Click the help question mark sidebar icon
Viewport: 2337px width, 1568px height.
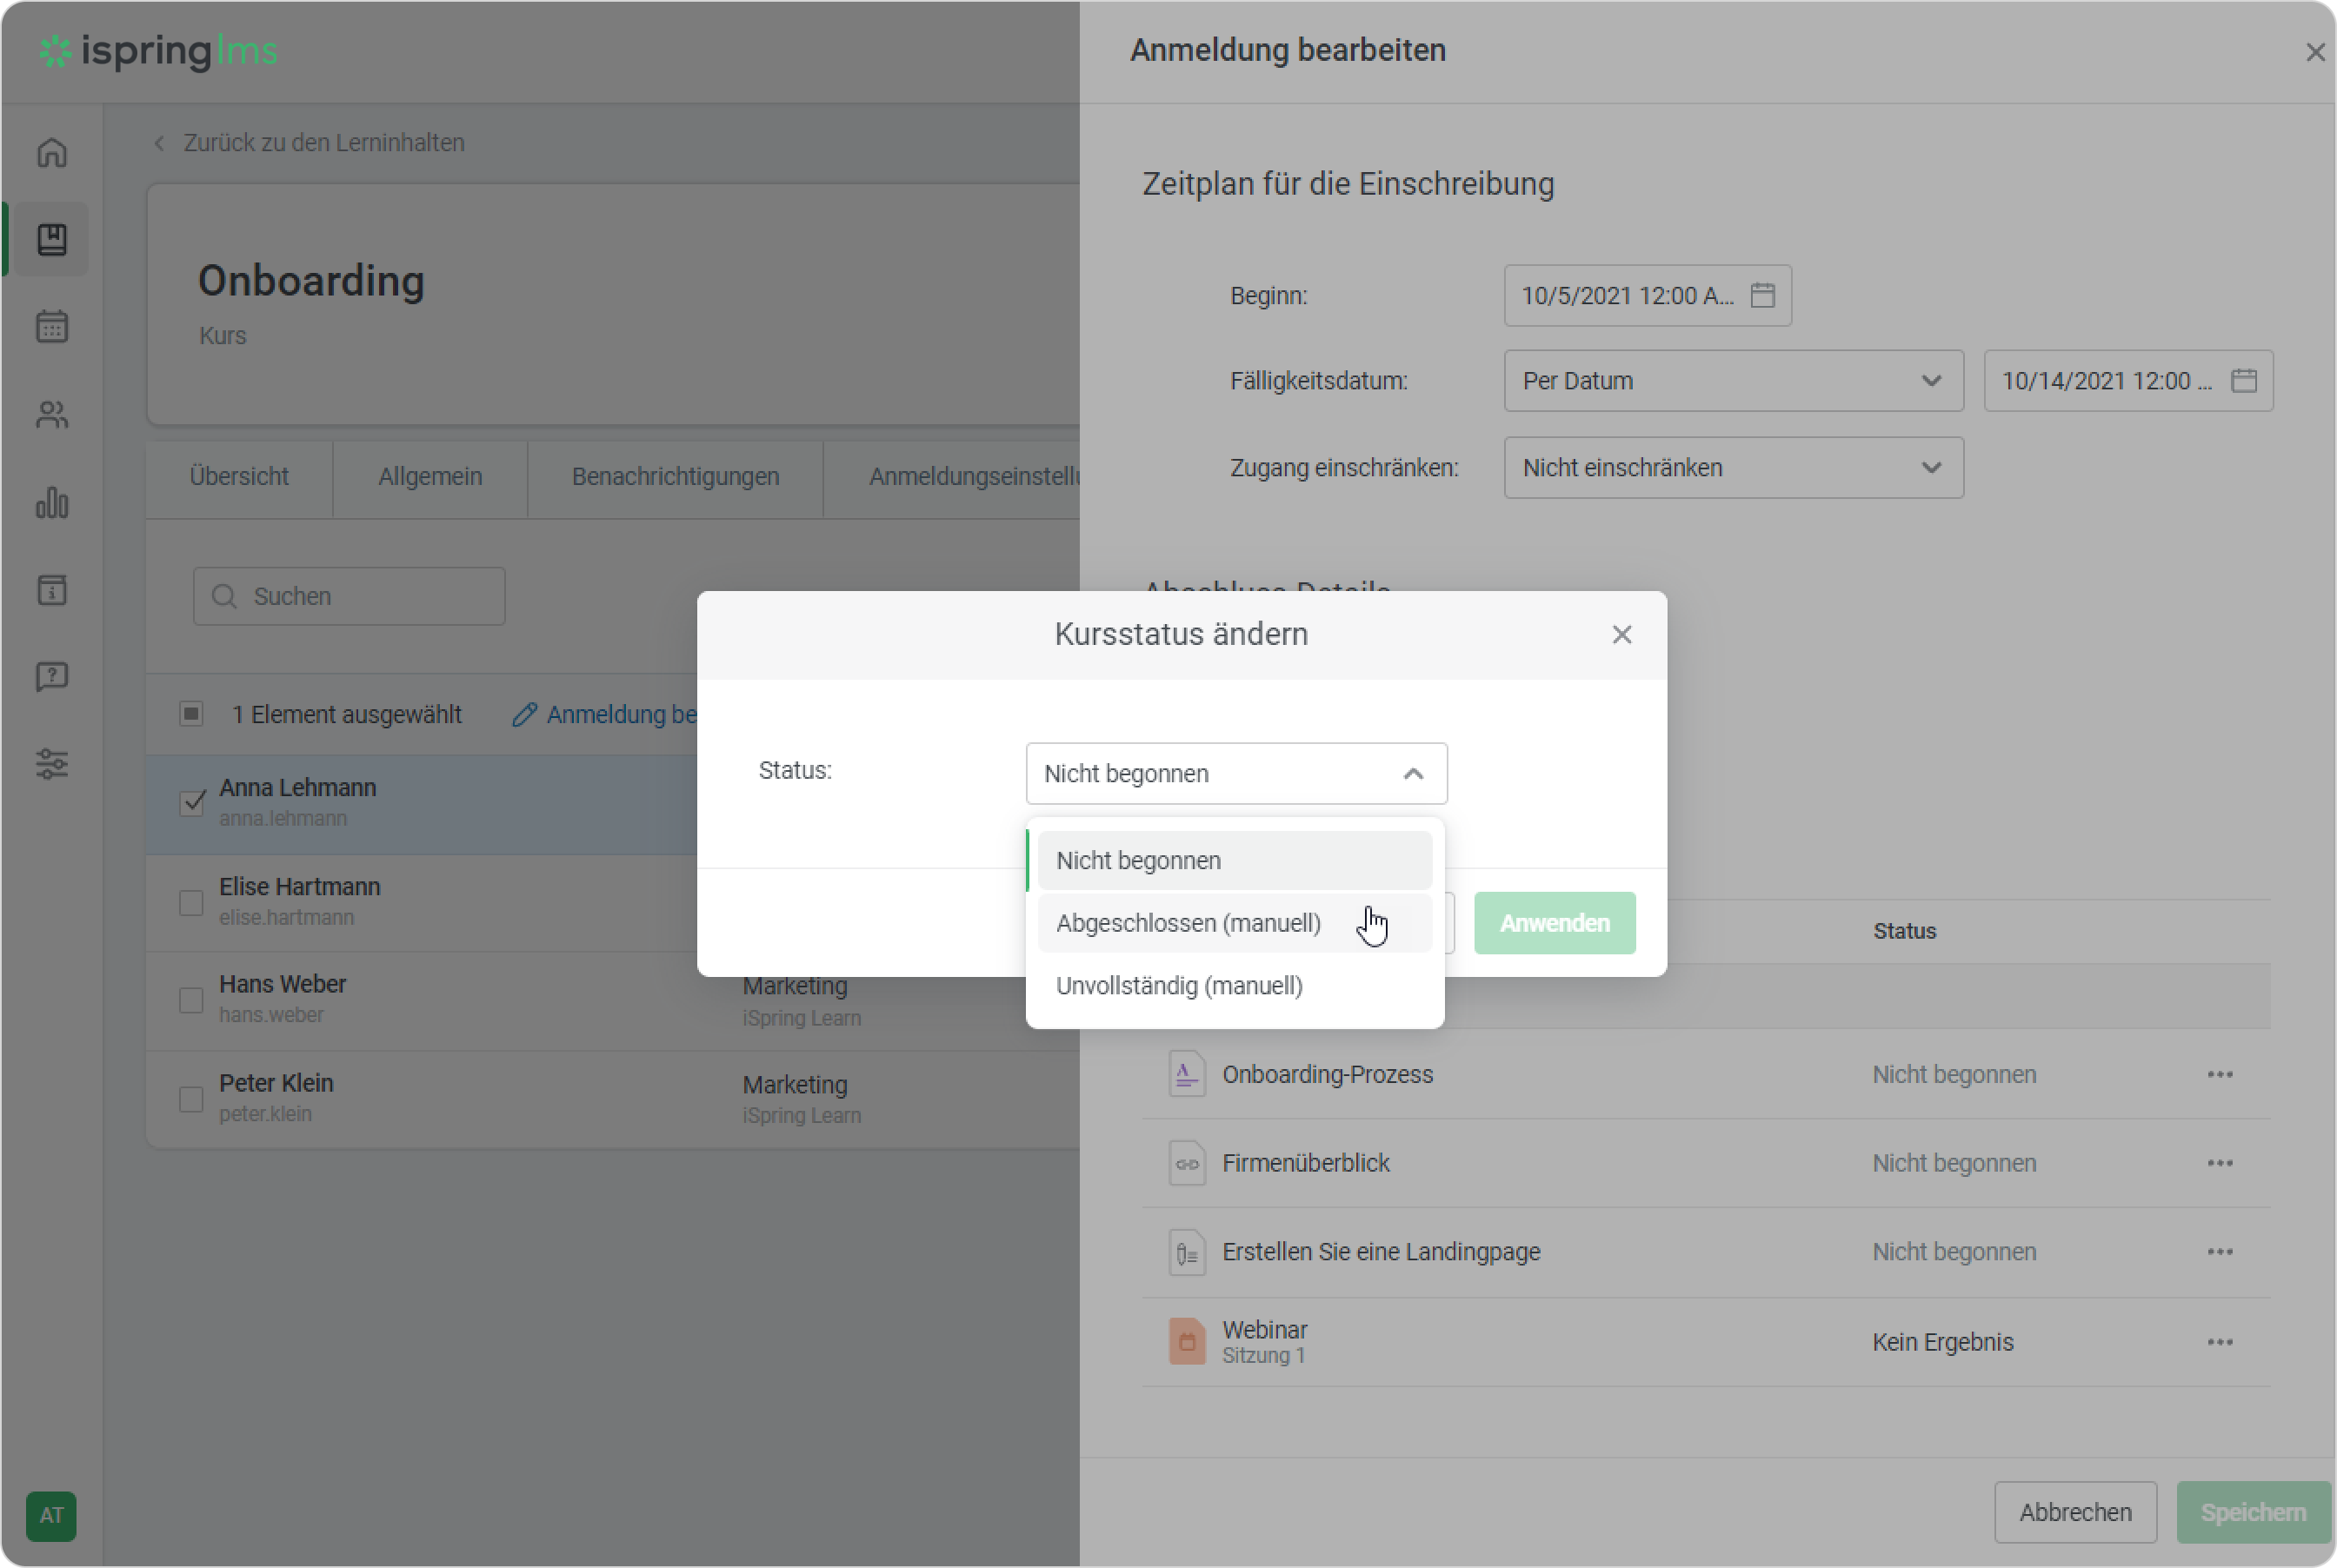[52, 677]
